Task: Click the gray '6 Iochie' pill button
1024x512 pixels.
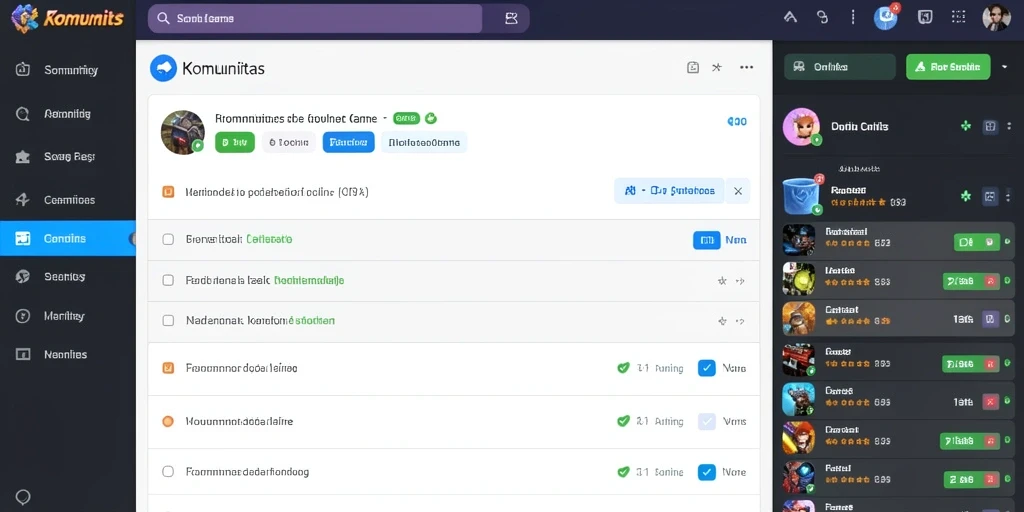Action: [289, 142]
